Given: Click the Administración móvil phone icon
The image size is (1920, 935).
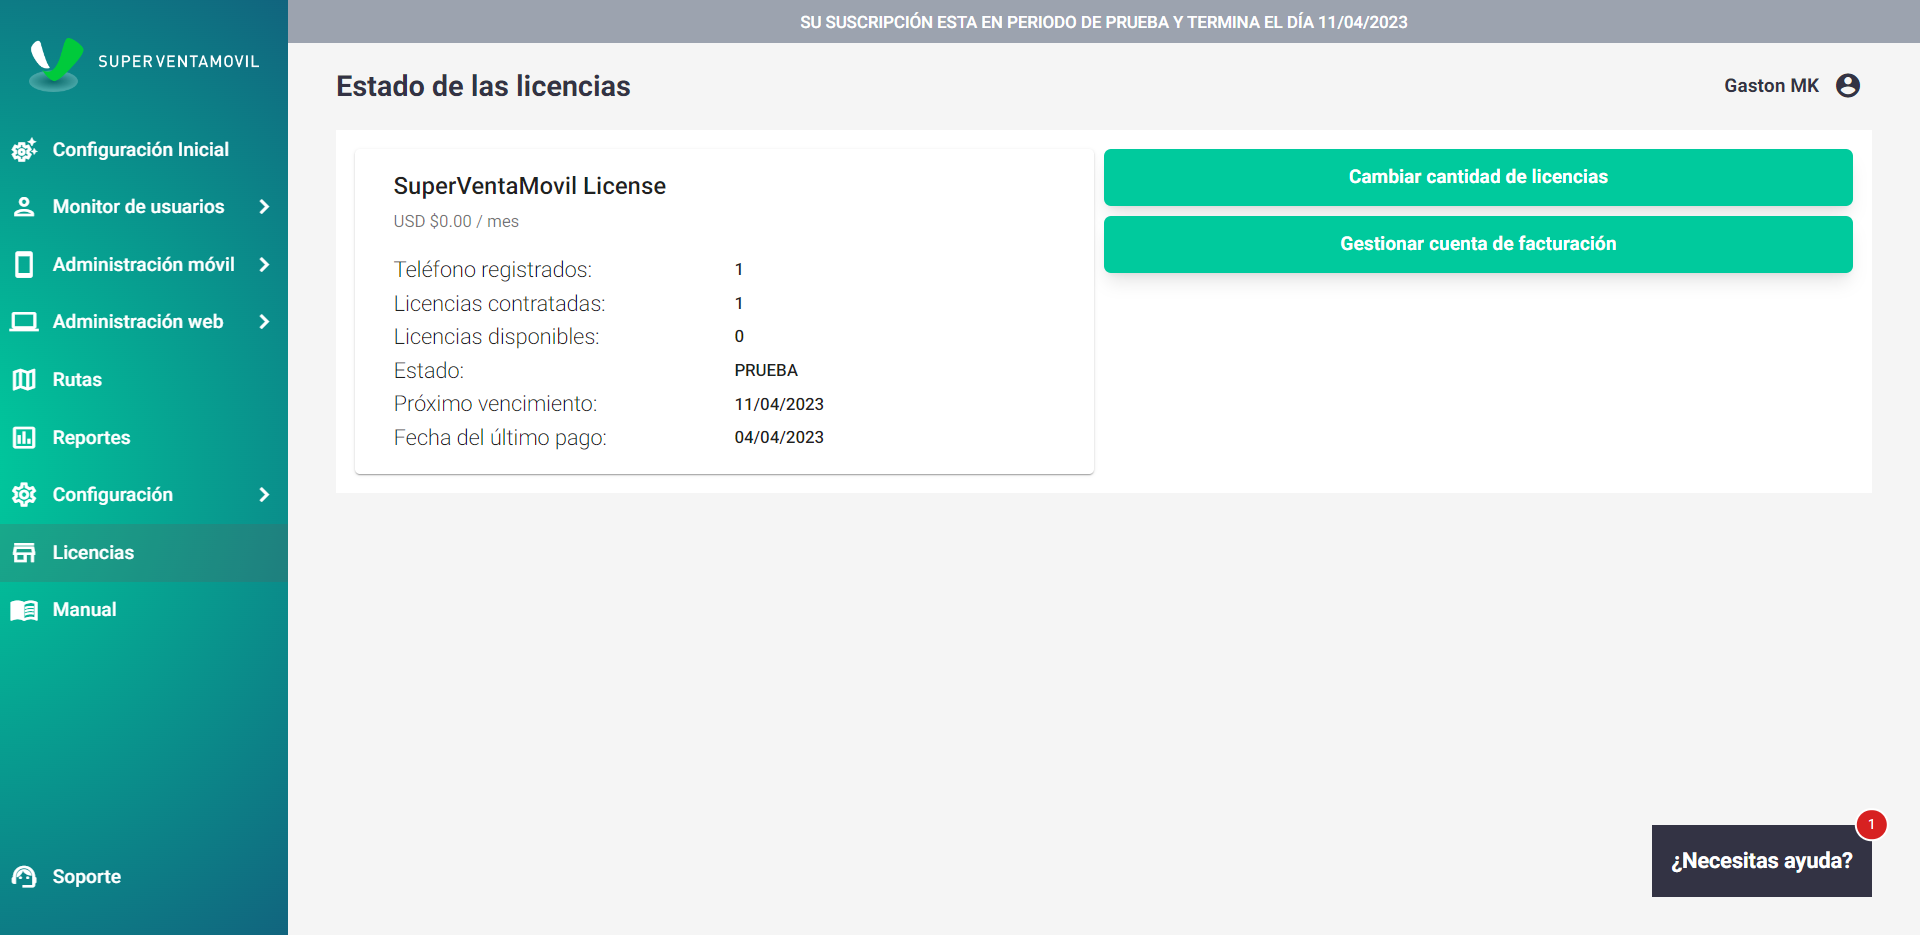Looking at the screenshot, I should [x=24, y=265].
